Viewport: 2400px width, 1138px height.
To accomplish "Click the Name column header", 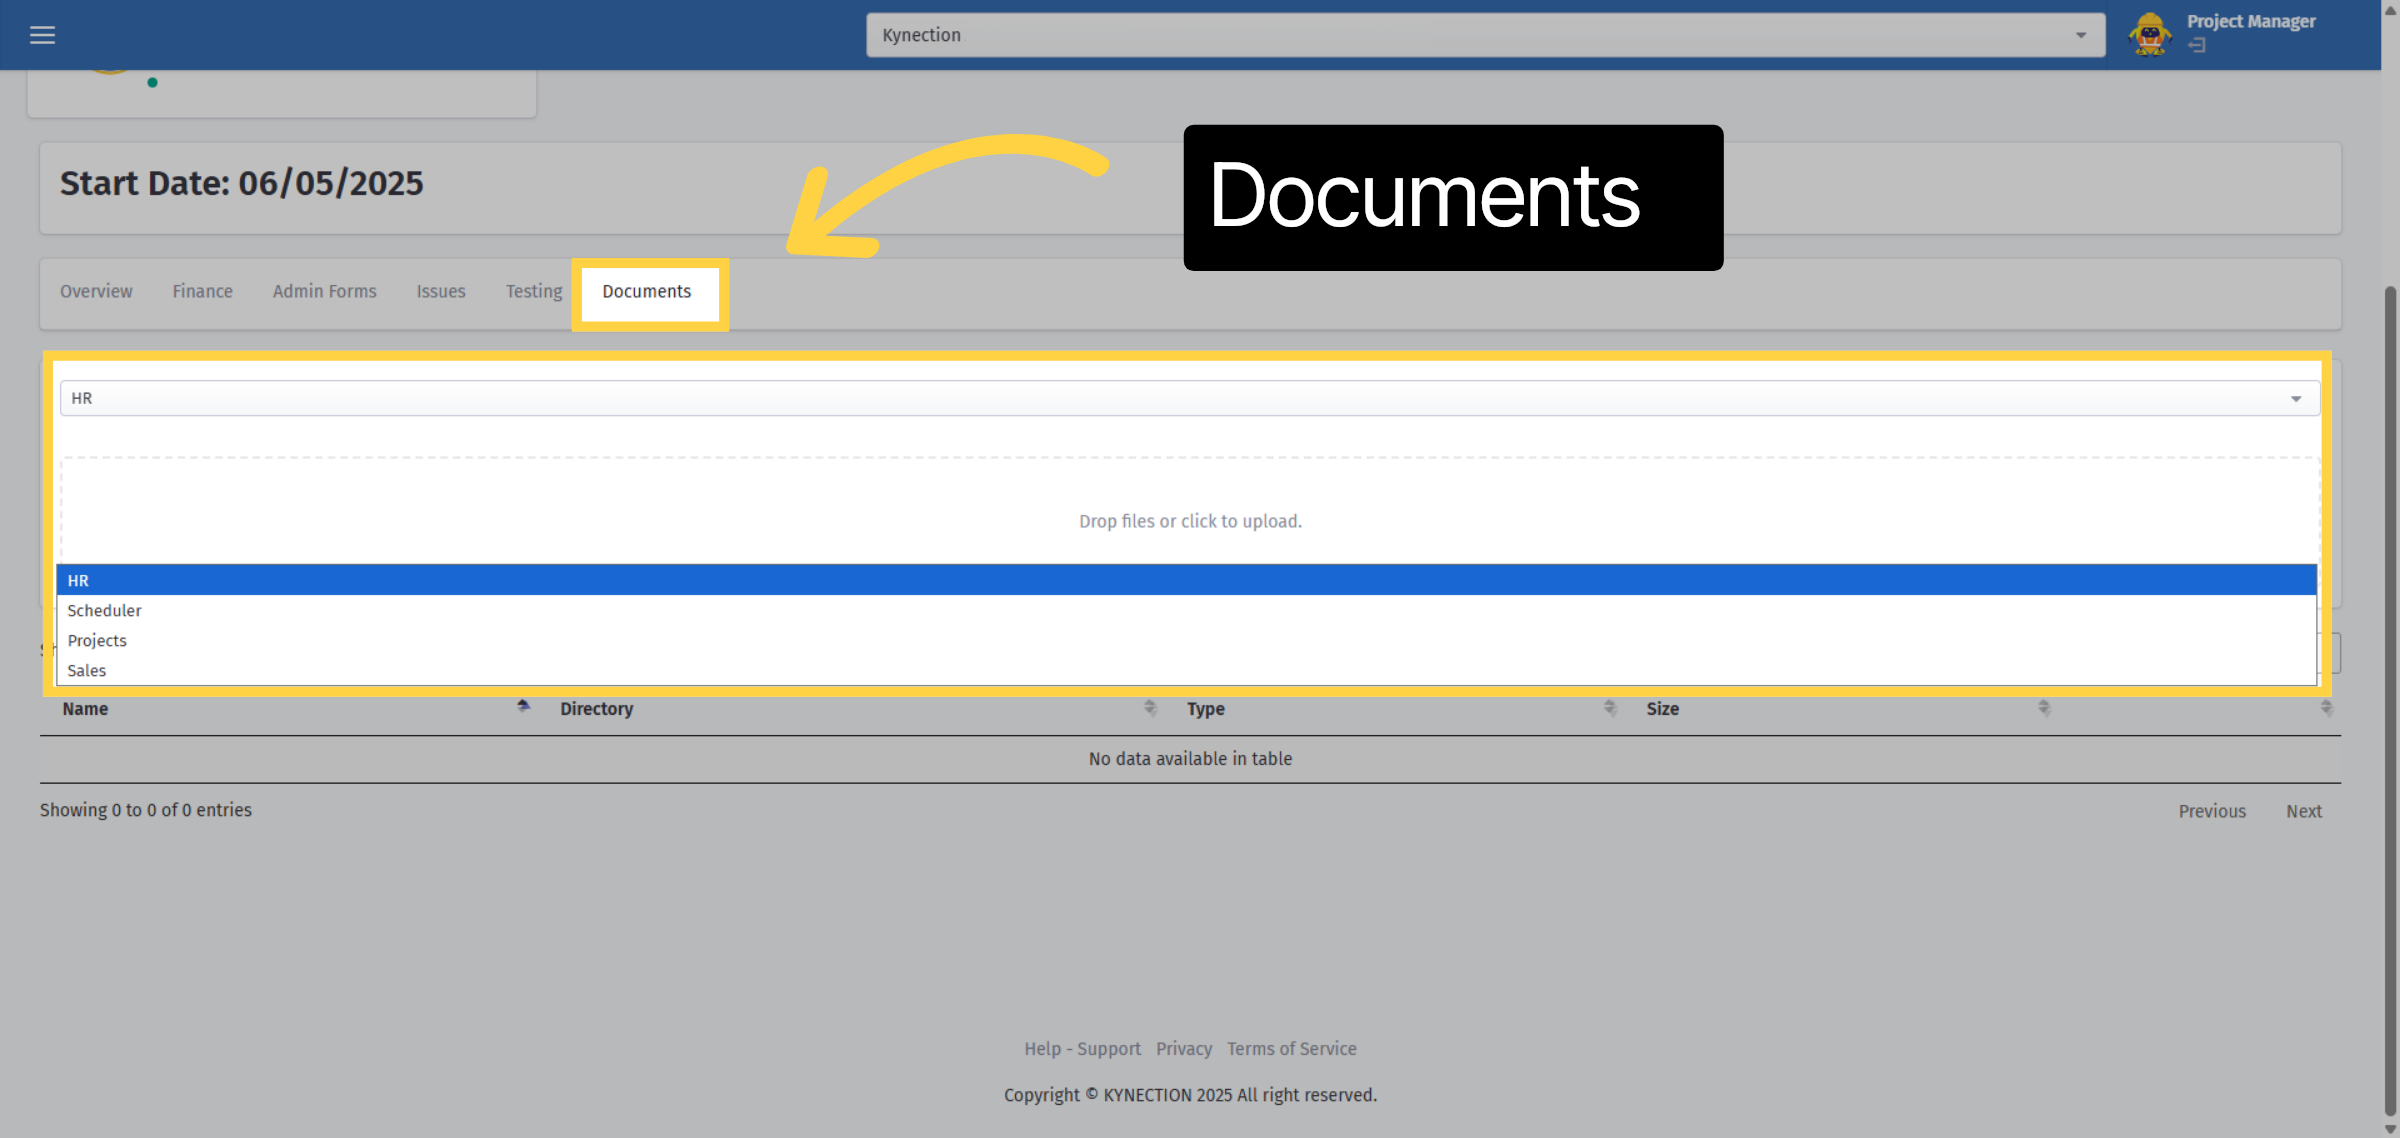I will tap(85, 708).
